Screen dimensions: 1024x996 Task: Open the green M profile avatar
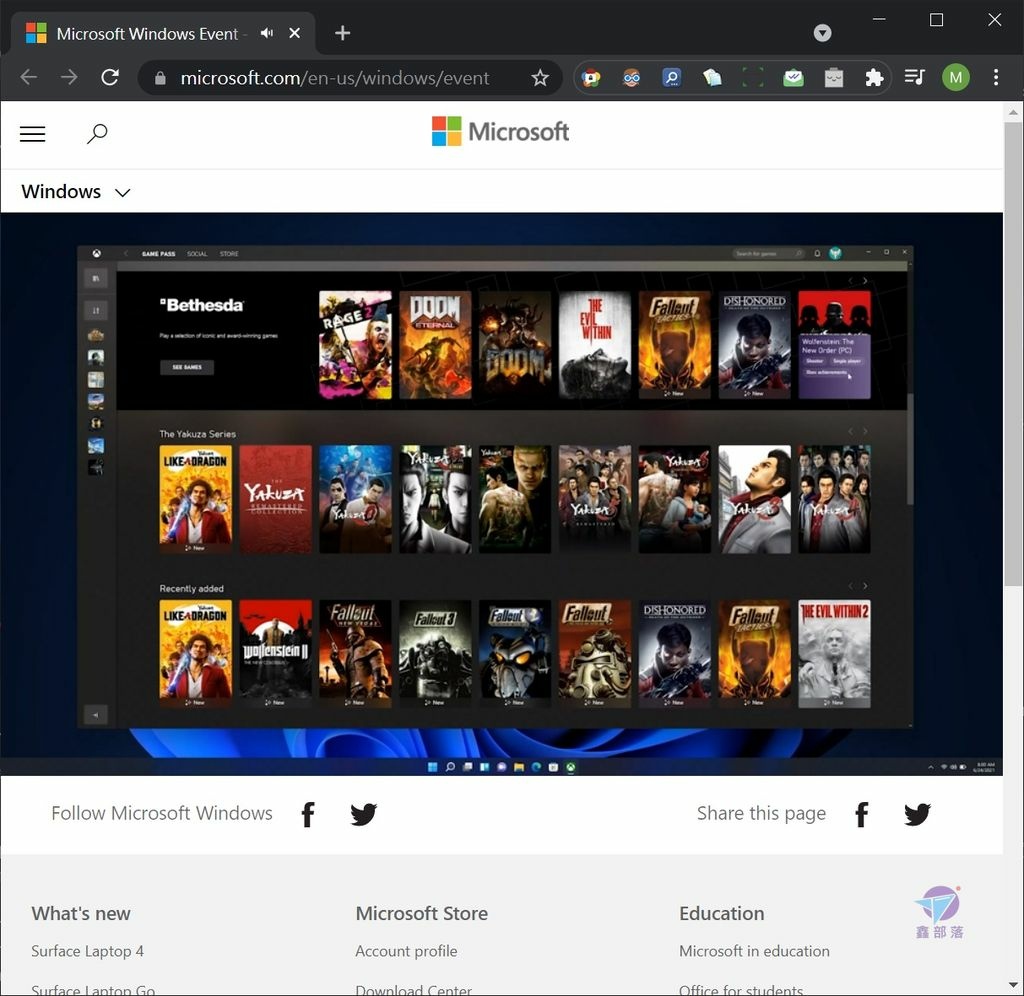(x=955, y=78)
